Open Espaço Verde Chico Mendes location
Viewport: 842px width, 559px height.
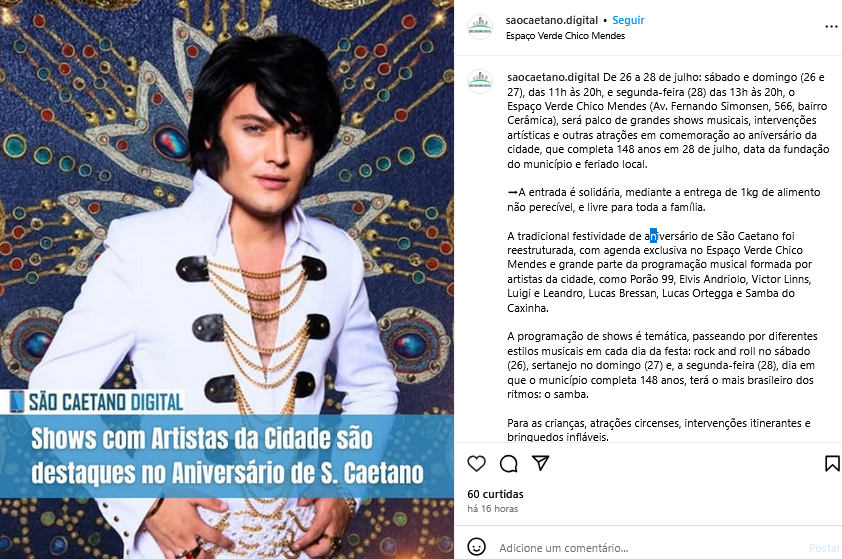click(x=565, y=36)
